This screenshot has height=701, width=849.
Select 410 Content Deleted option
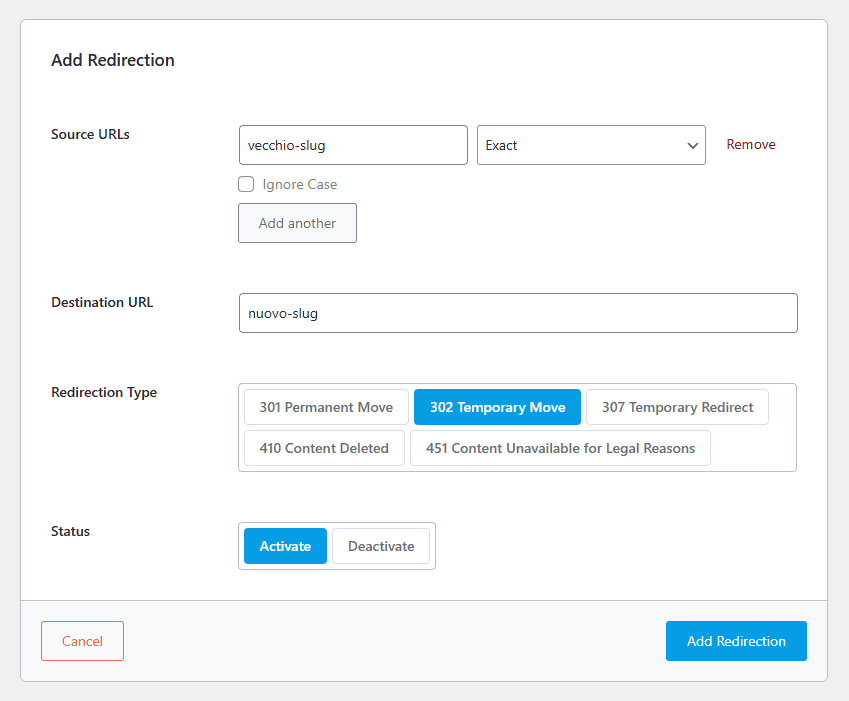point(324,448)
